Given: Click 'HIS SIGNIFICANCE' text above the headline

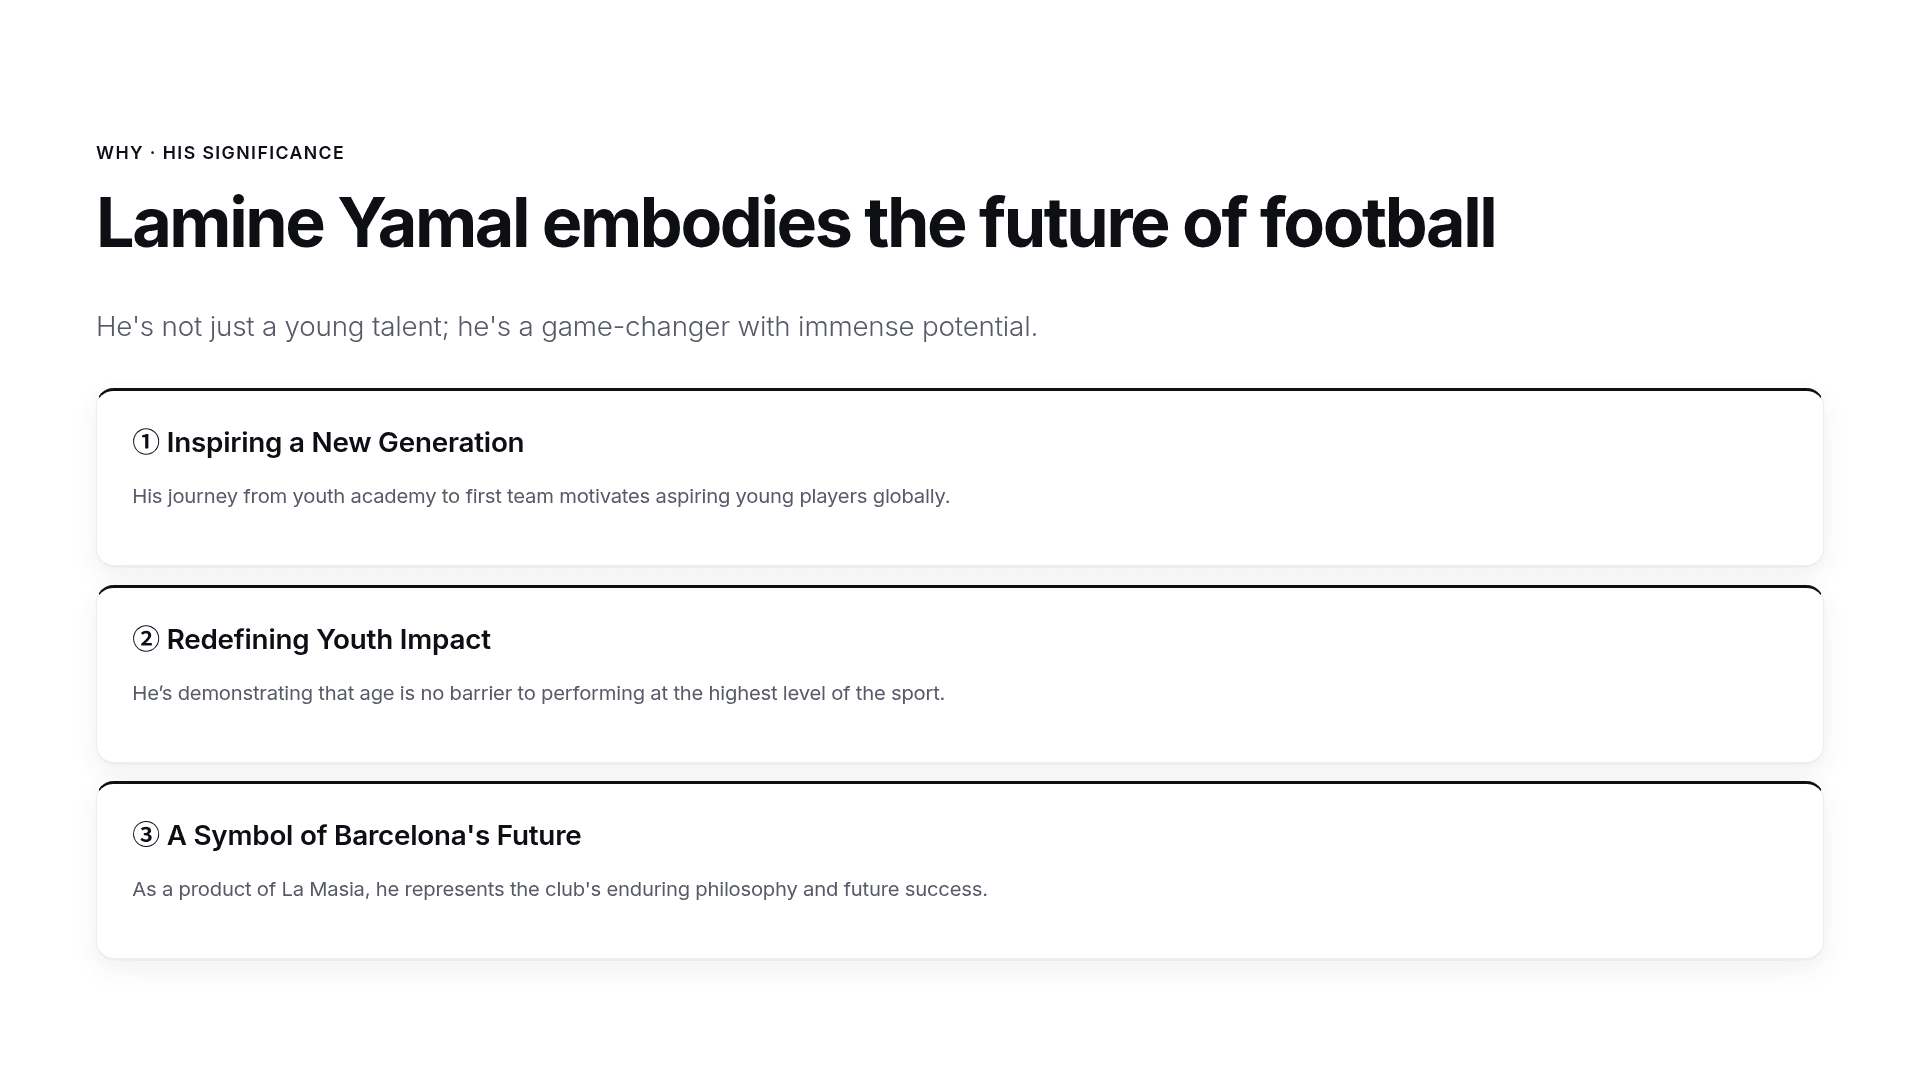Looking at the screenshot, I should pyautogui.click(x=253, y=153).
